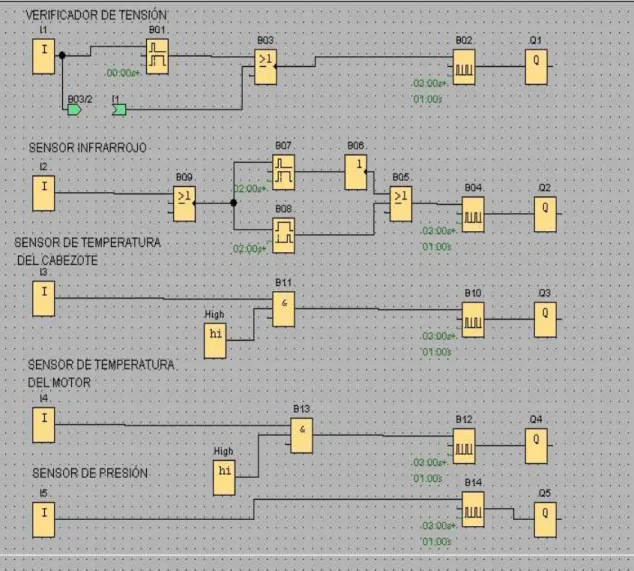This screenshot has height=571, width=634.
Task: Click the B06 NOT inverter block
Action: point(356,172)
